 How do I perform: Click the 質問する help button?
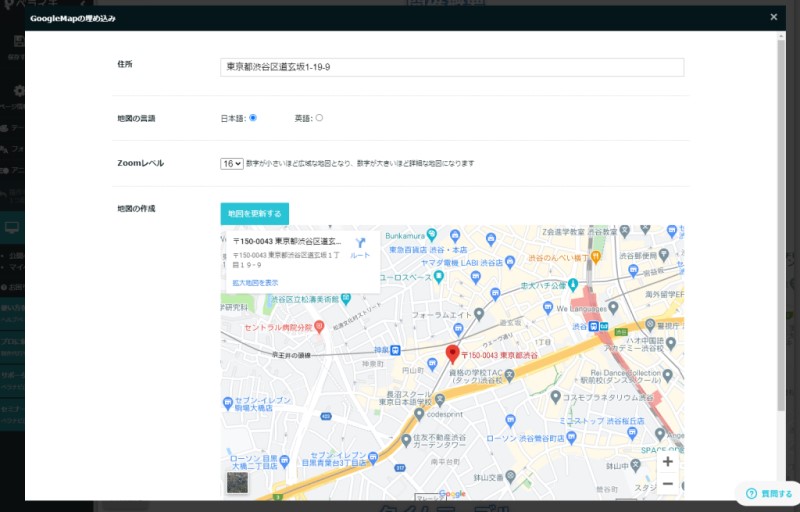click(769, 494)
